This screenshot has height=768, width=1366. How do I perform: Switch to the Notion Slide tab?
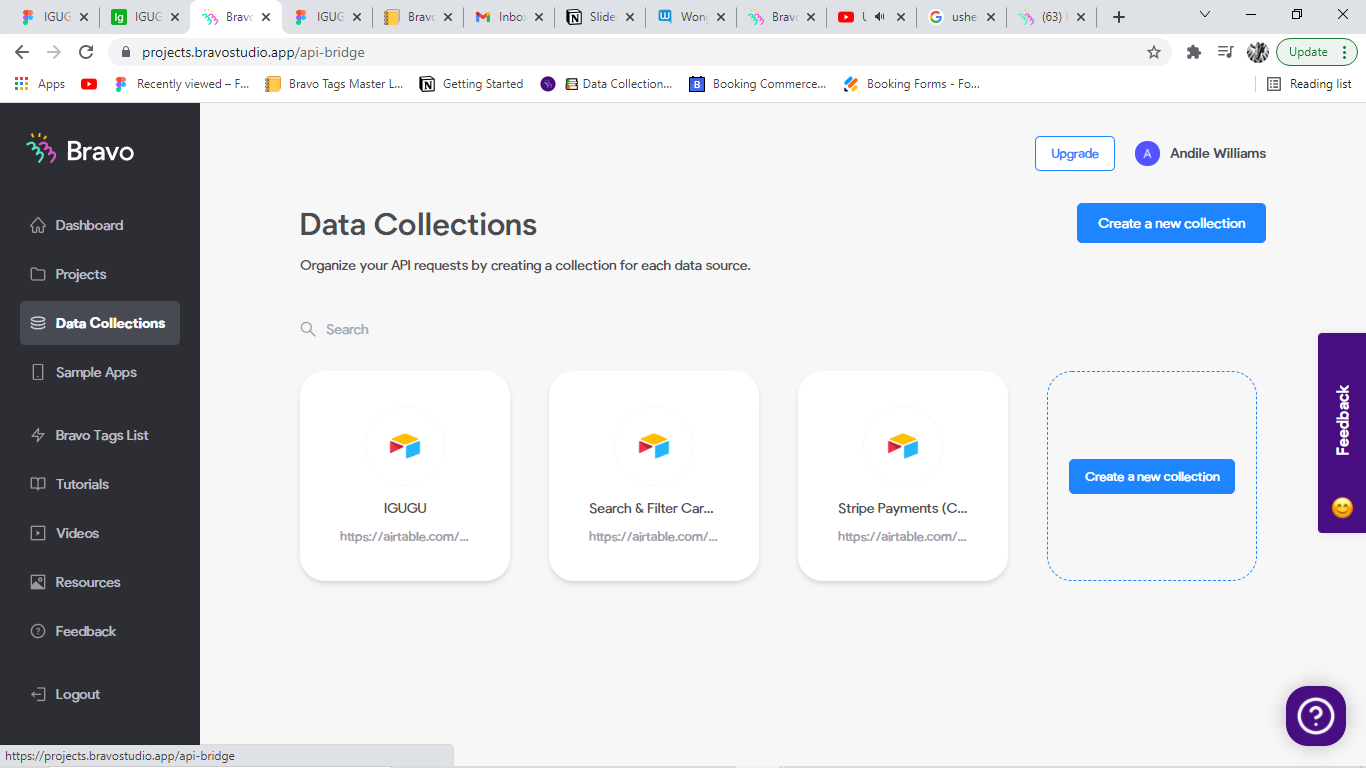click(x=600, y=17)
